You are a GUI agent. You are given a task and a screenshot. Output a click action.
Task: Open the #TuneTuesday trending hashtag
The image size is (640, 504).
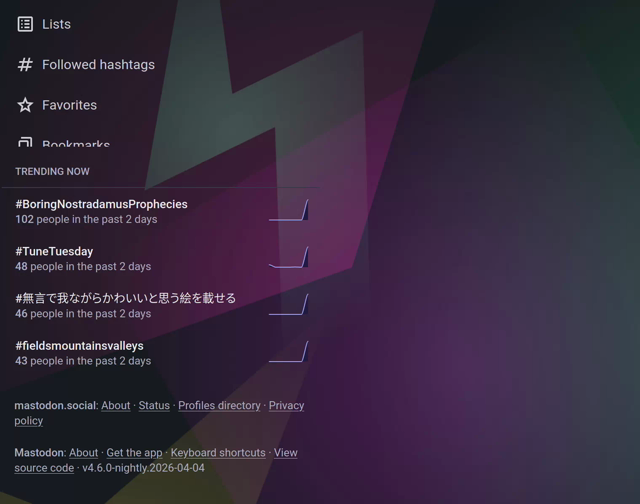pos(54,251)
